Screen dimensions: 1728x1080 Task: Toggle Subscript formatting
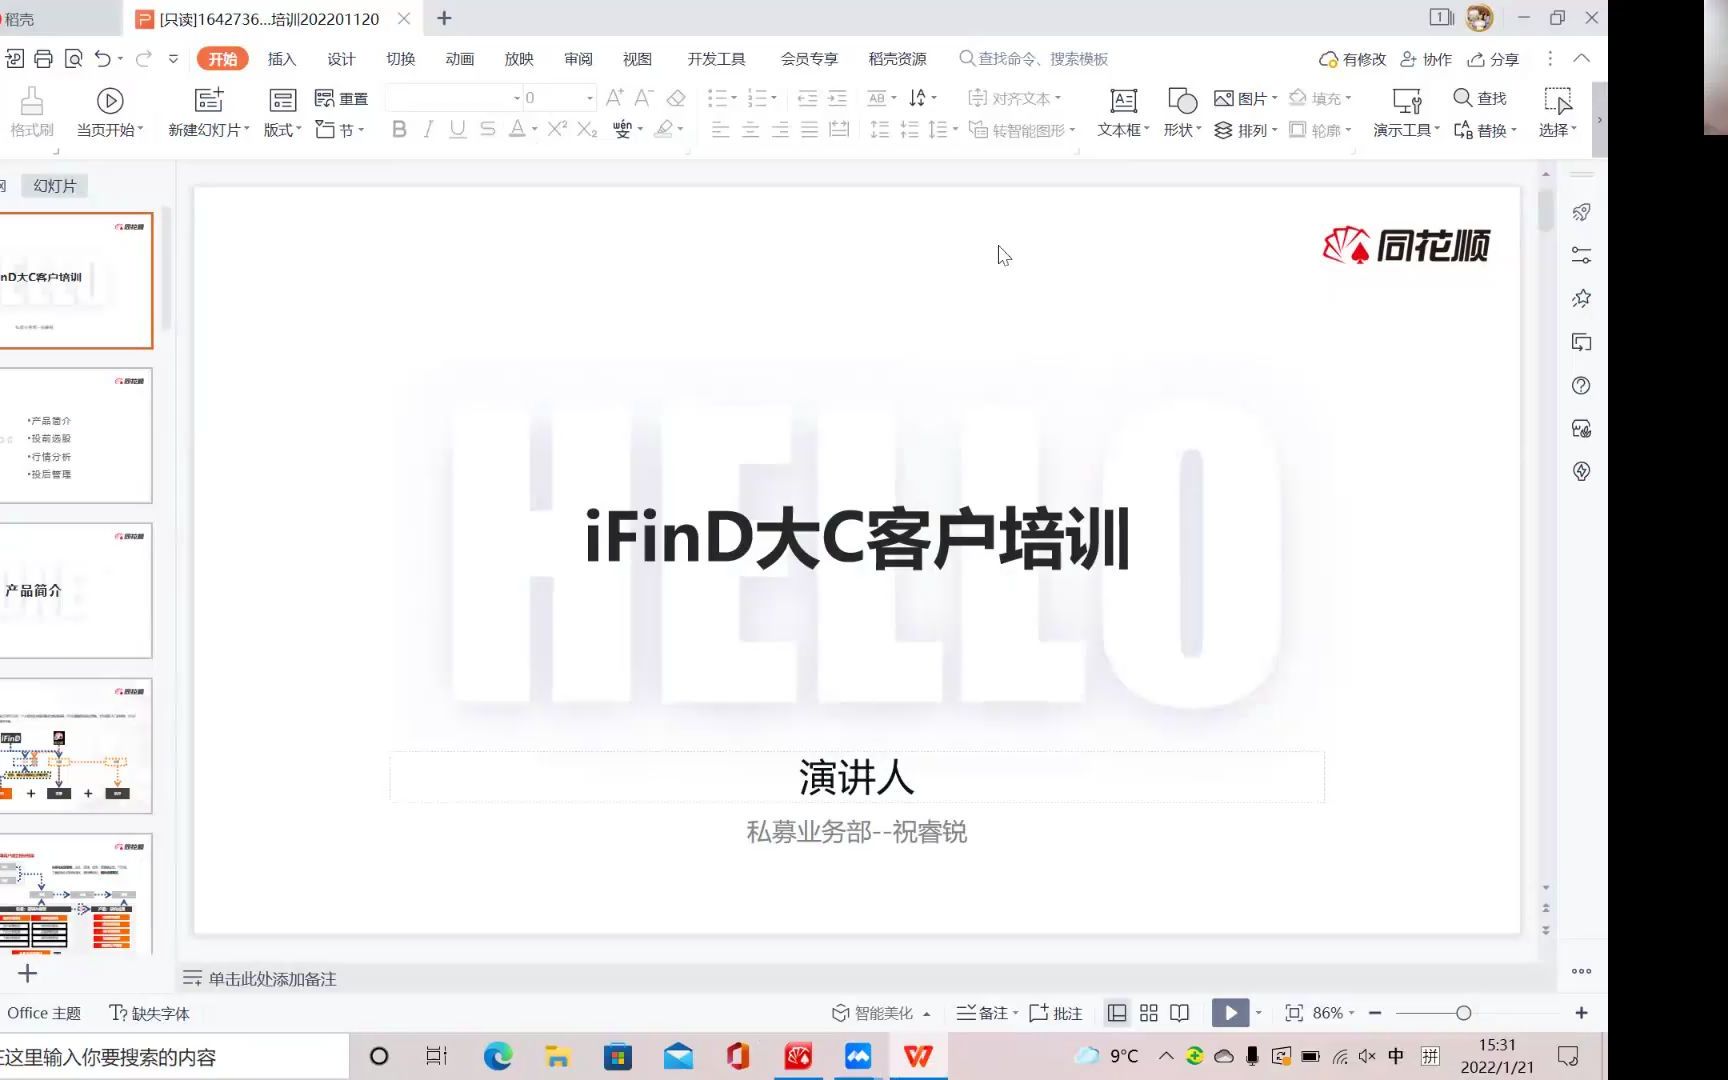tap(587, 129)
